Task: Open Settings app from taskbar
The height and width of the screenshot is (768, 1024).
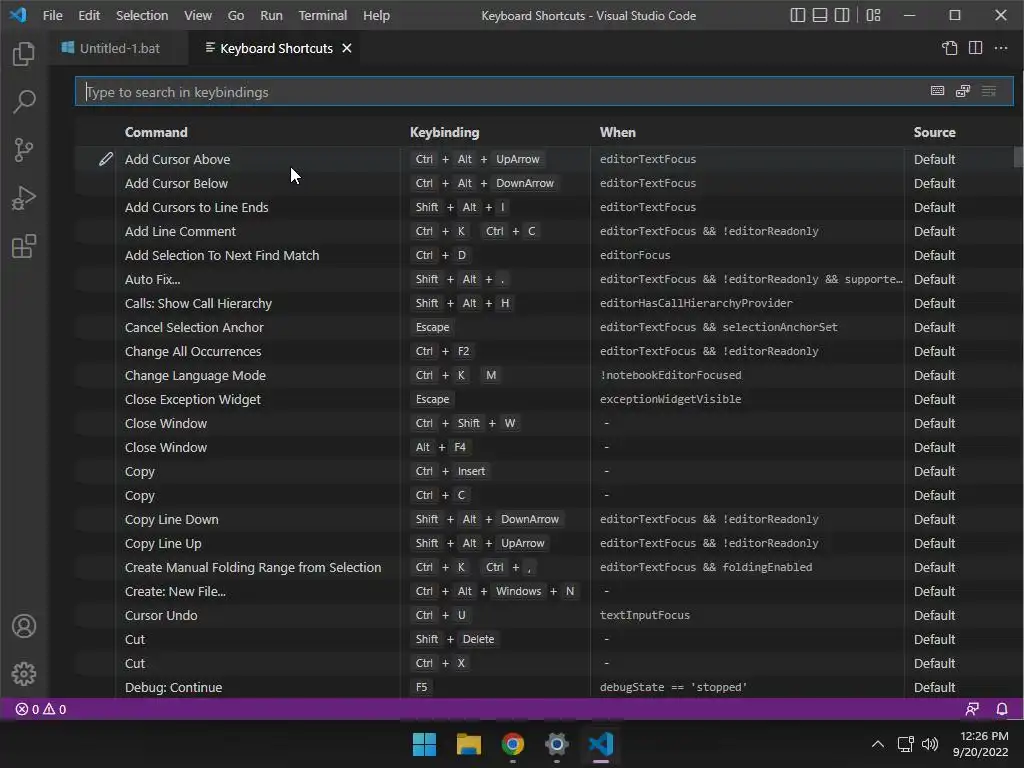Action: coord(556,744)
